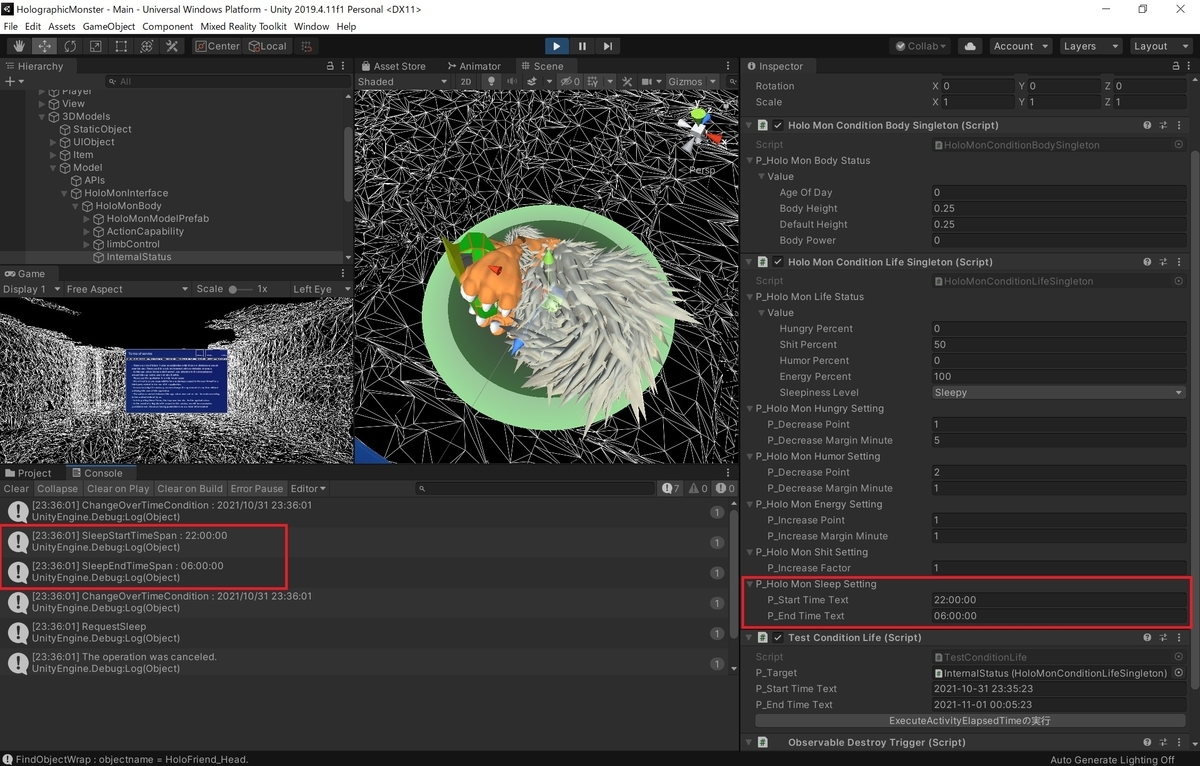Toggle hidden objects visibility in Scene

pos(569,81)
